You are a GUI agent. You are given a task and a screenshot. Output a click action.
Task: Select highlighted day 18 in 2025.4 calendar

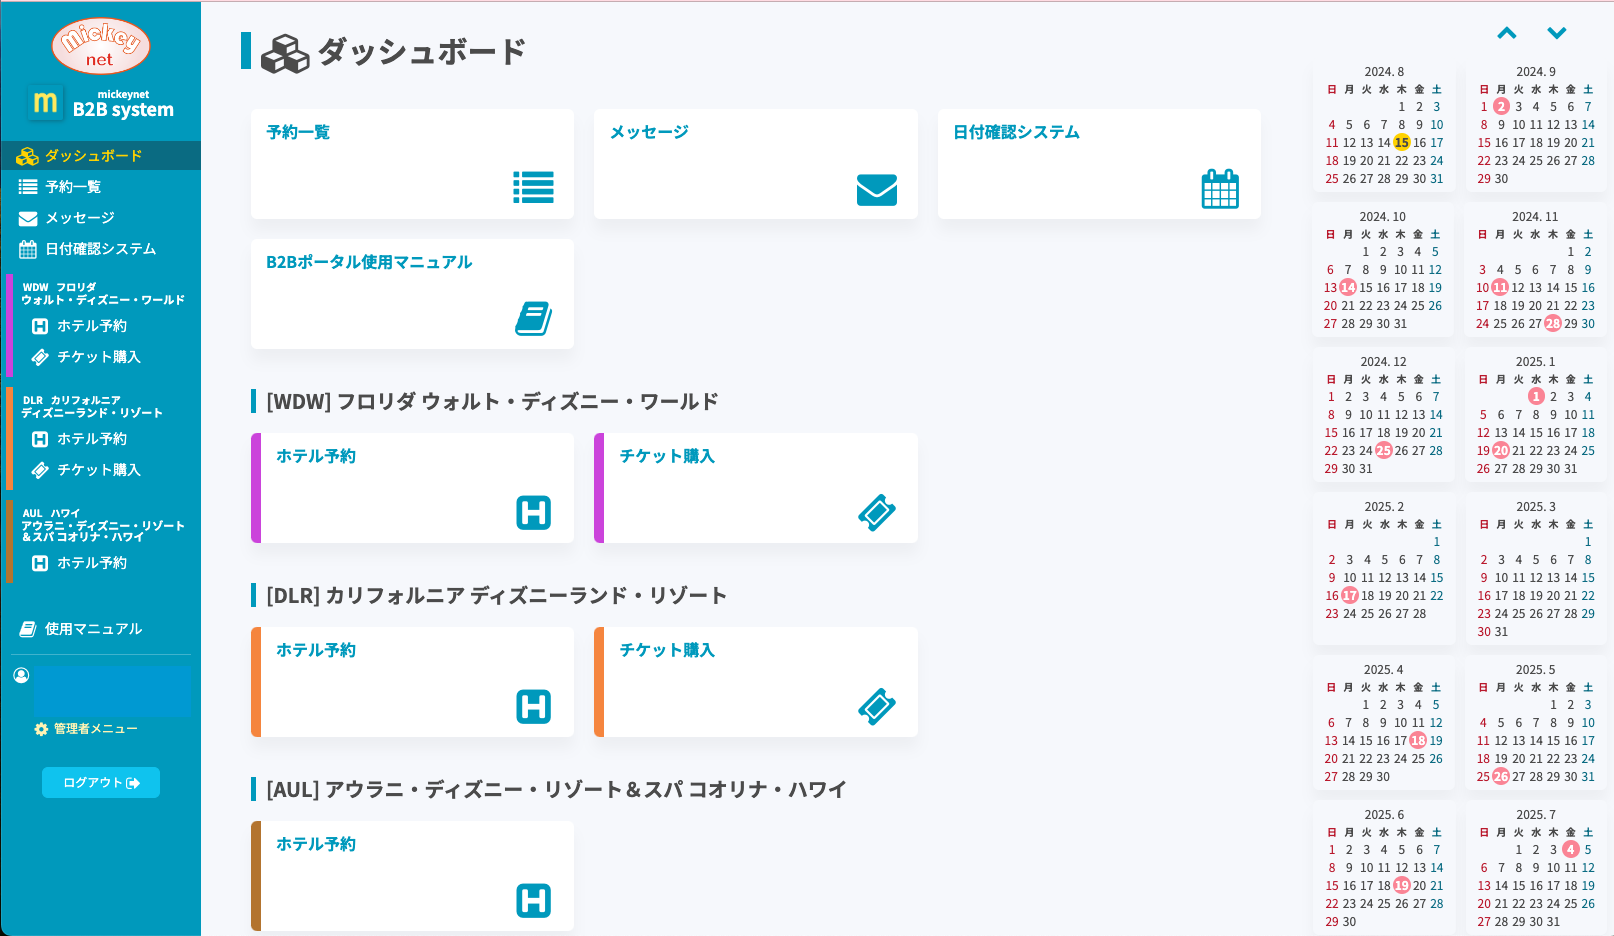pos(1418,741)
